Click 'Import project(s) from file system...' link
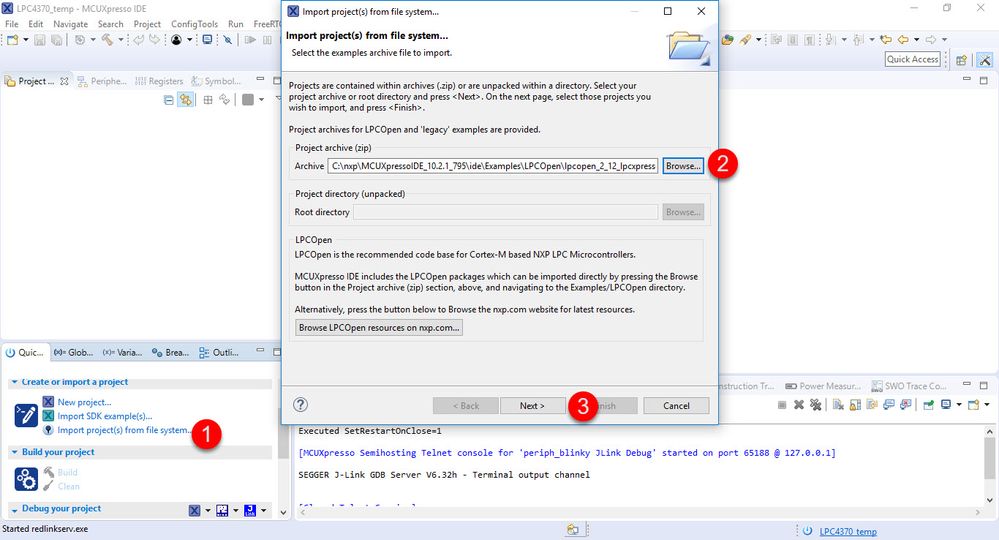This screenshot has height=540, width=999. pos(124,430)
